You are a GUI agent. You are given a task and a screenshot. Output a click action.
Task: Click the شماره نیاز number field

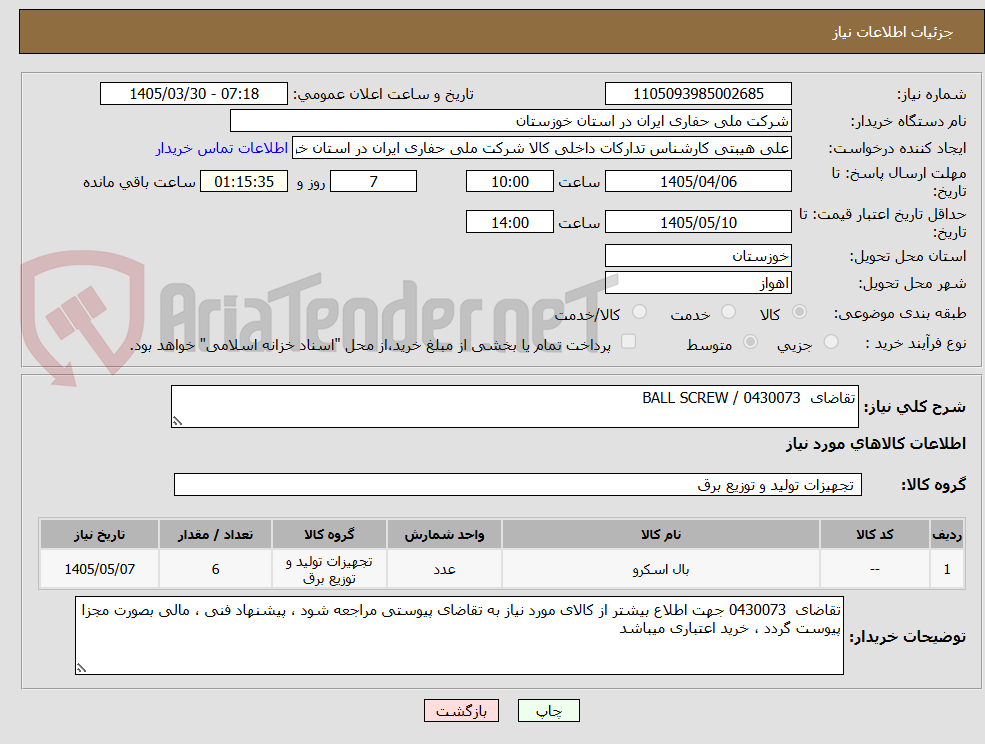[698, 94]
